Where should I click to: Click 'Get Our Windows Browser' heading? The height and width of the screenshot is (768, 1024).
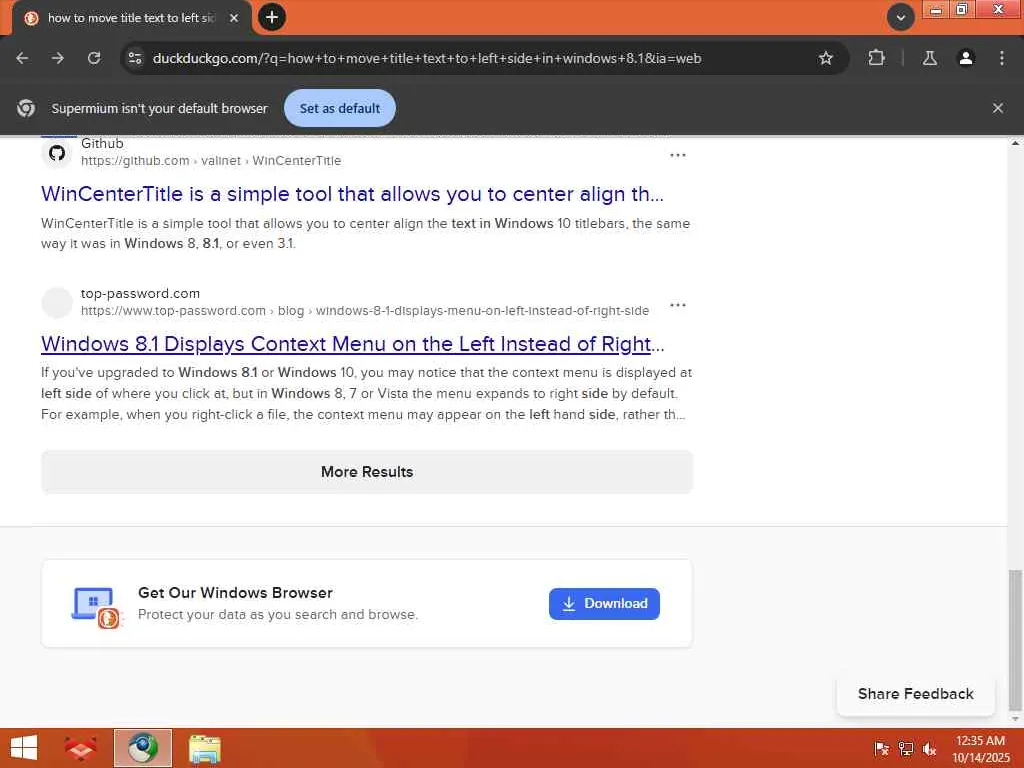(235, 592)
